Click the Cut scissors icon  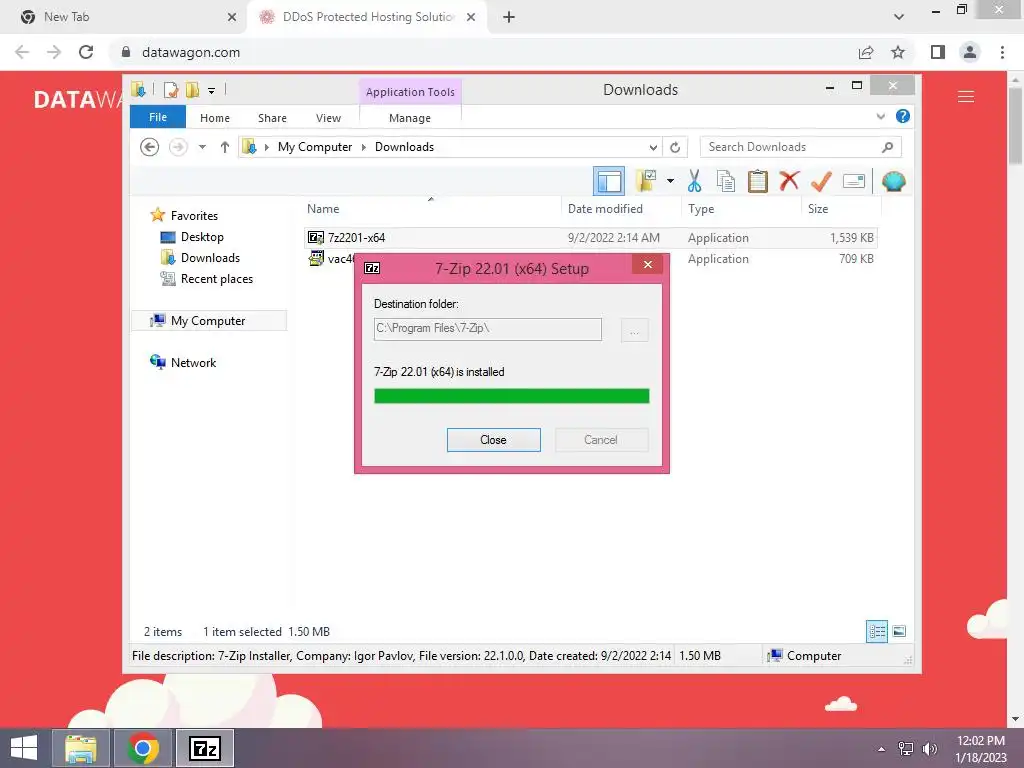click(694, 181)
